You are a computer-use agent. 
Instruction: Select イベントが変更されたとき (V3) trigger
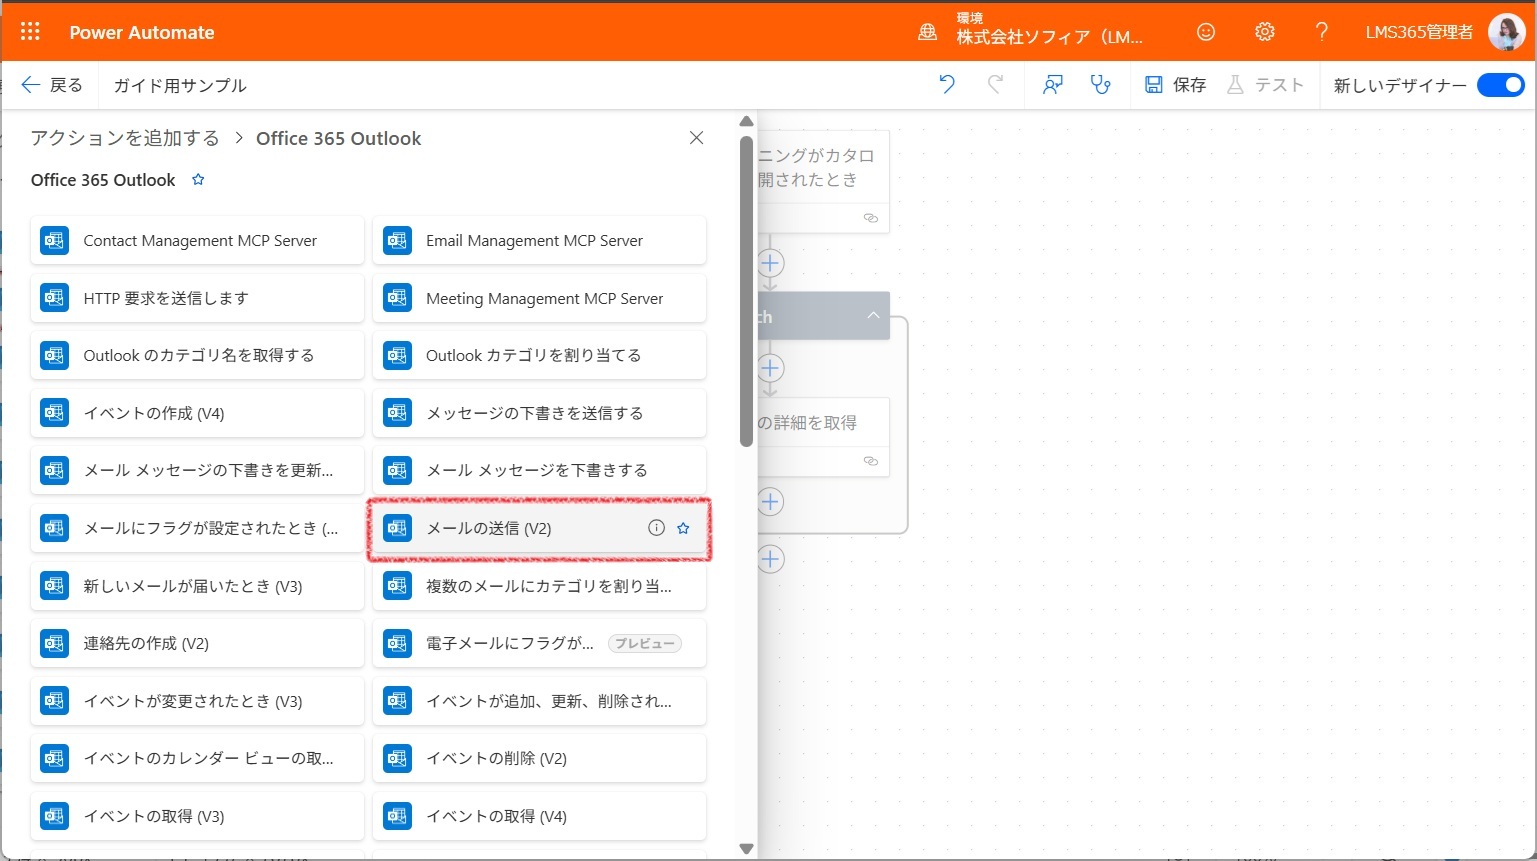[x=197, y=701]
